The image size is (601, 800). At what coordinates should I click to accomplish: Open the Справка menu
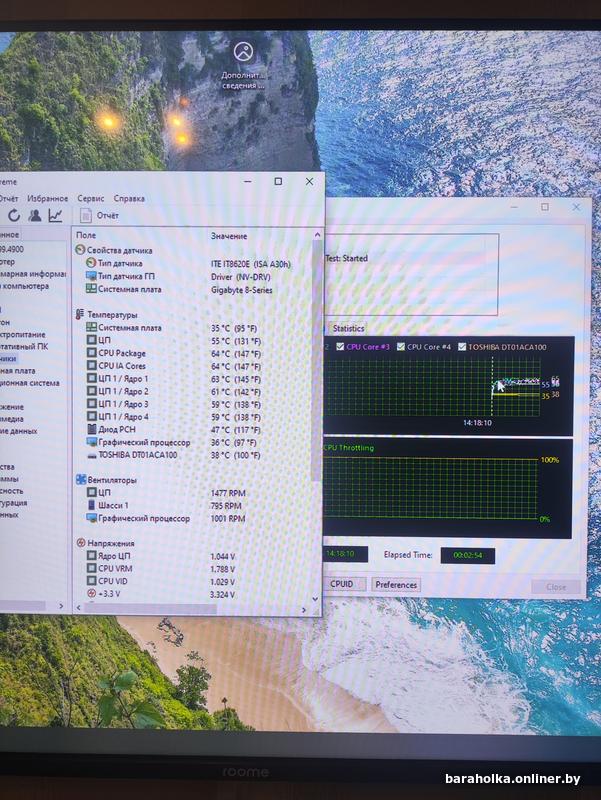click(129, 199)
